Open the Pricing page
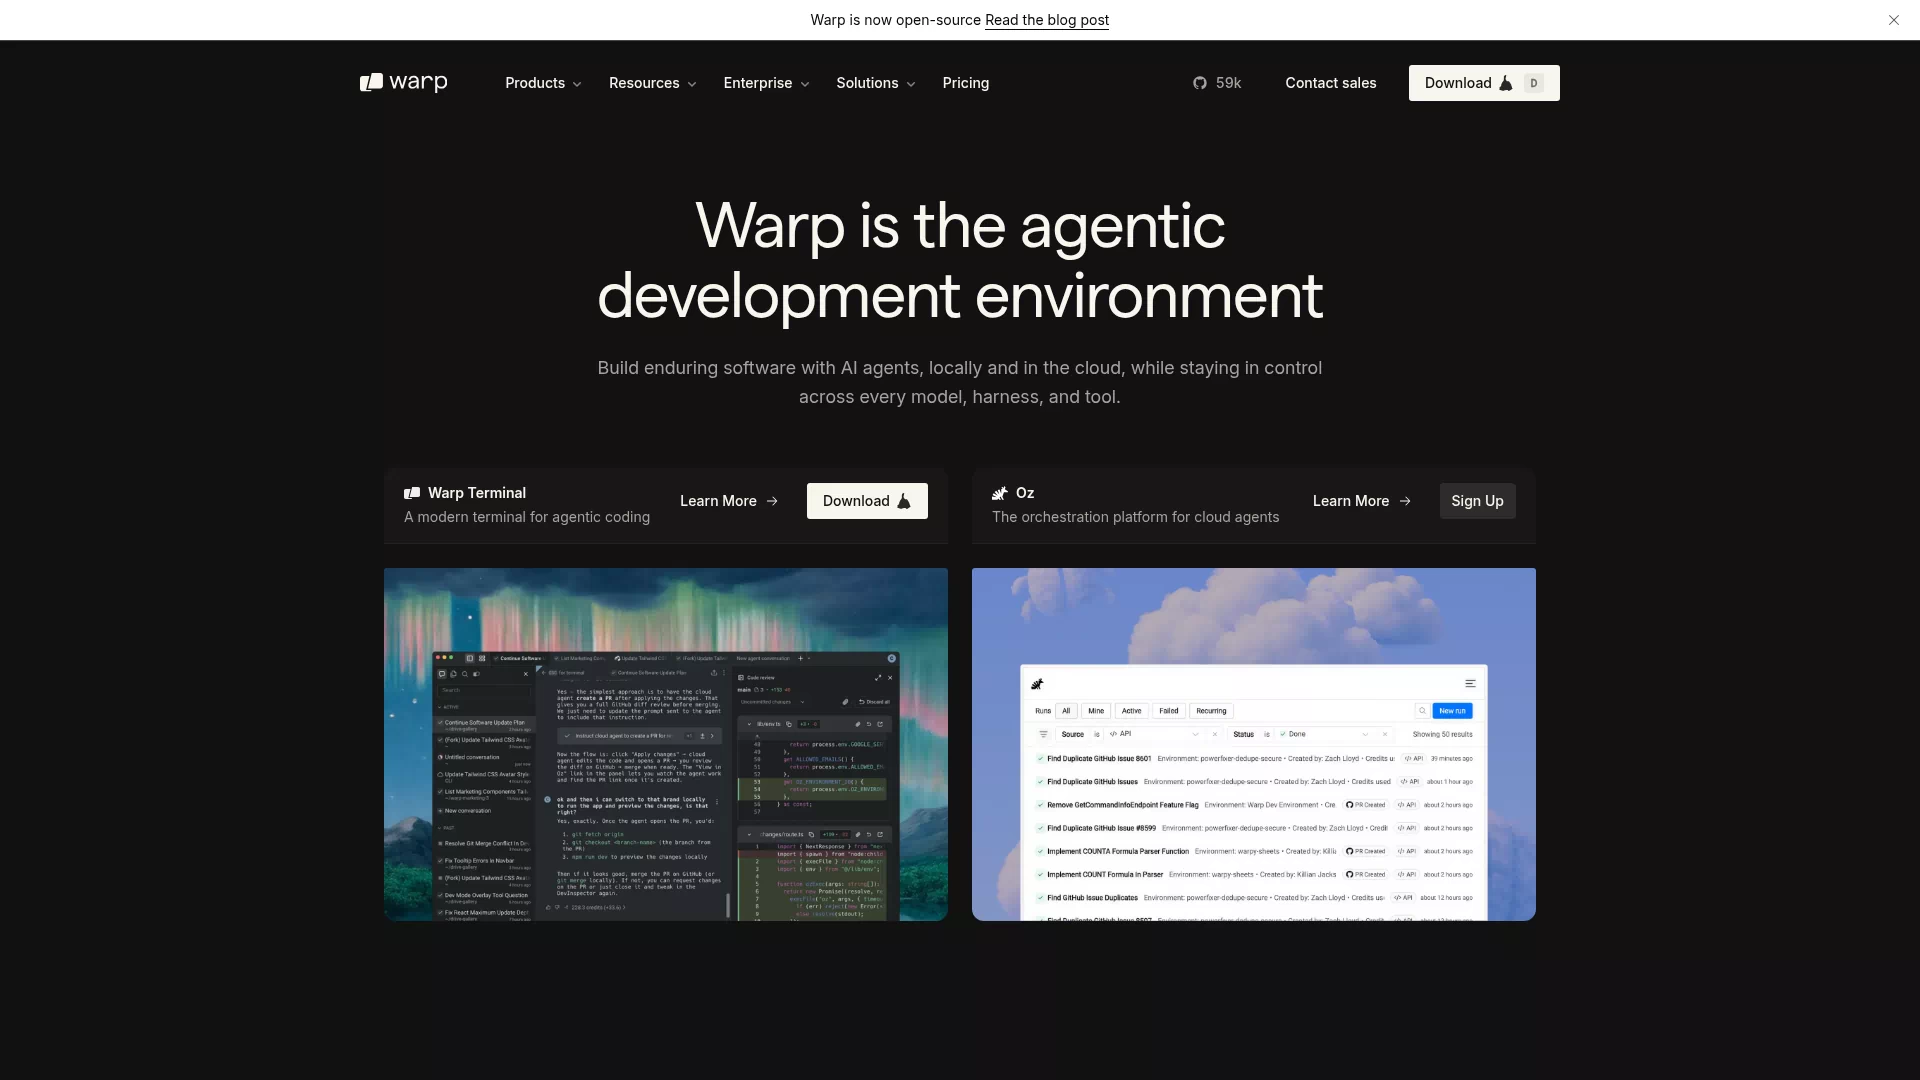Screen dimensions: 1920x1080 click(965, 83)
